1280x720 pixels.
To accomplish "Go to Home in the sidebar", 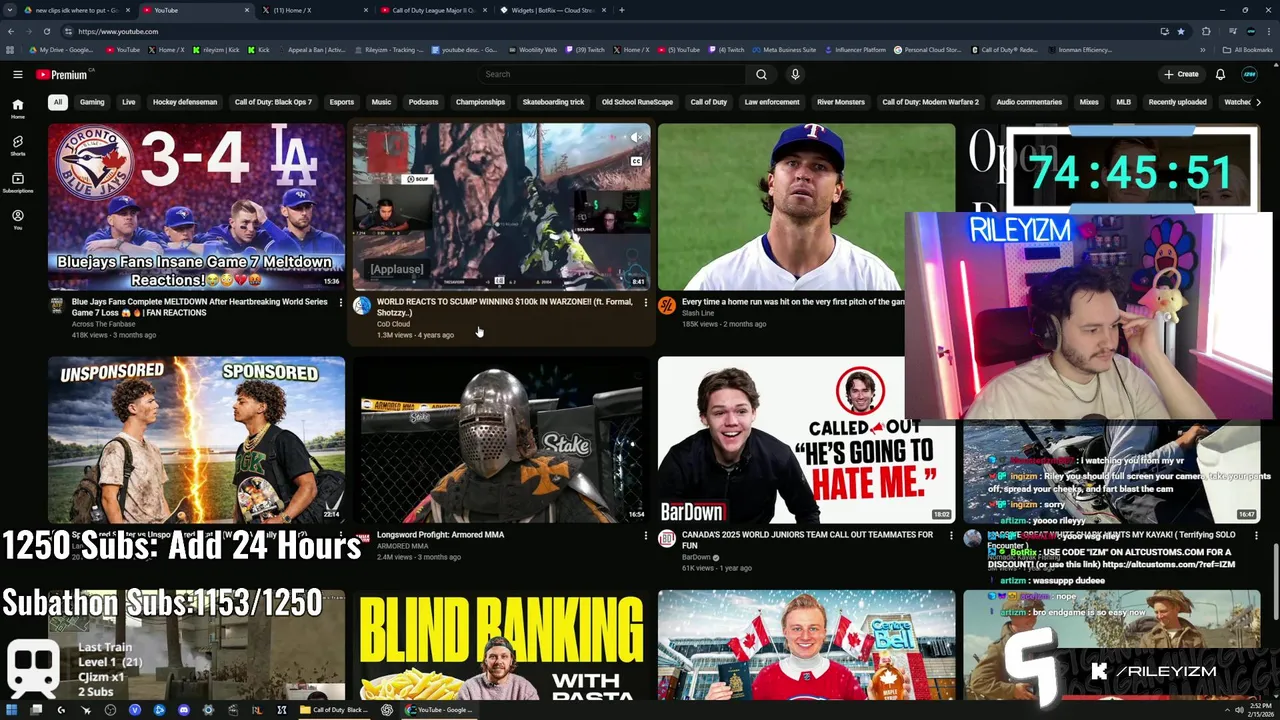I will point(18,108).
